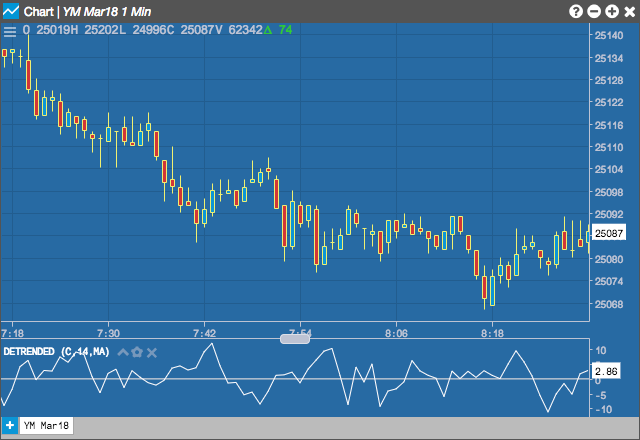
Task: Click the YM Mar18 1 Min title
Action: 107,11
